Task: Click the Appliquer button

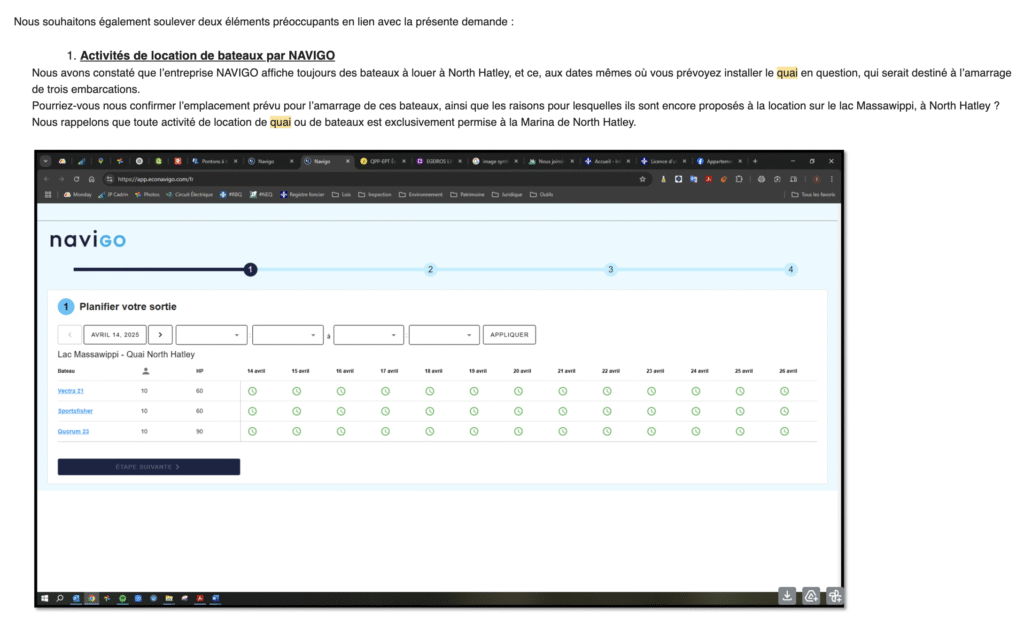Action: coord(509,335)
